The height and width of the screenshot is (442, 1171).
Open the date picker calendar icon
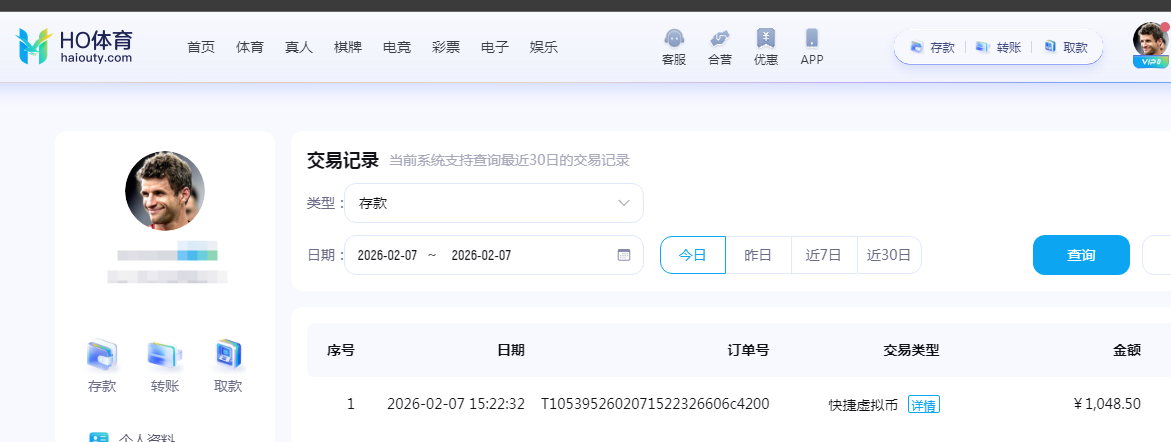click(624, 255)
